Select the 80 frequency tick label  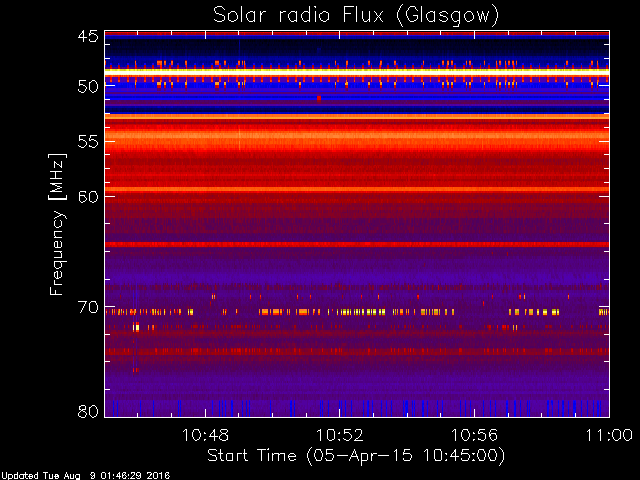click(x=88, y=411)
